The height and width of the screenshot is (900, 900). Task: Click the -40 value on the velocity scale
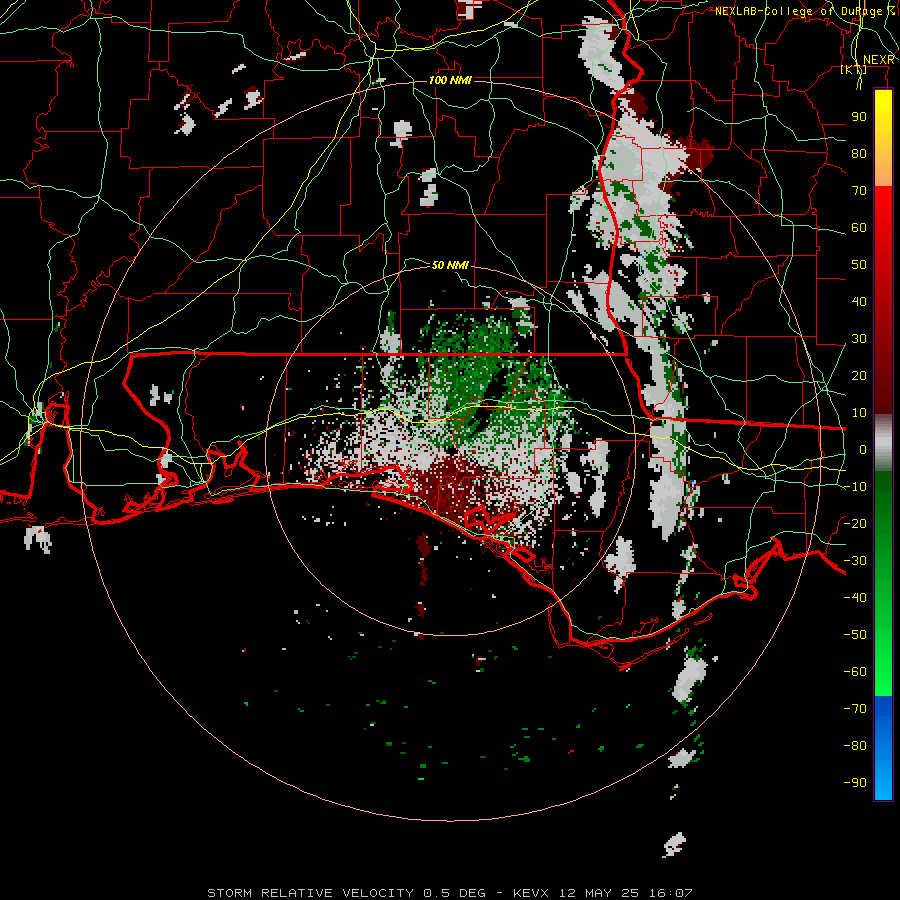coord(855,598)
